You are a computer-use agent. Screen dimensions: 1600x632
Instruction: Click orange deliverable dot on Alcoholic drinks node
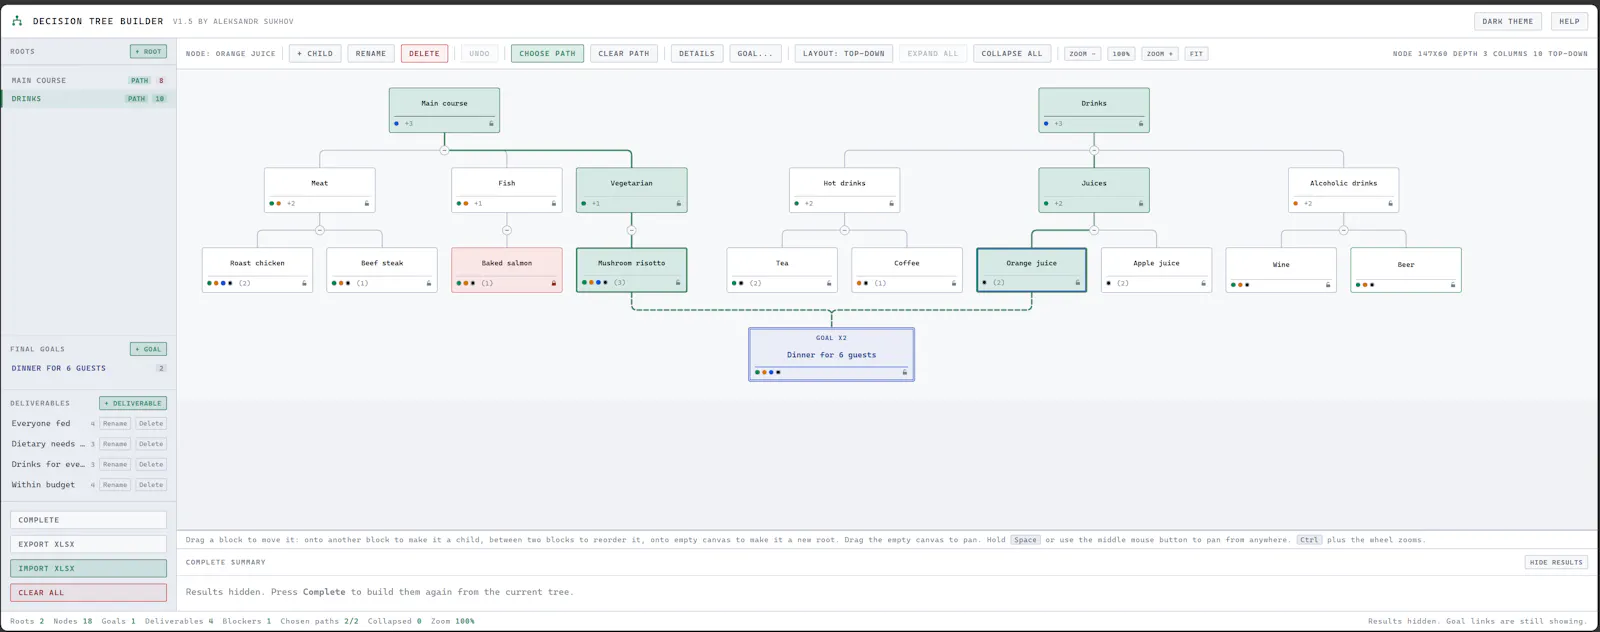click(1296, 204)
